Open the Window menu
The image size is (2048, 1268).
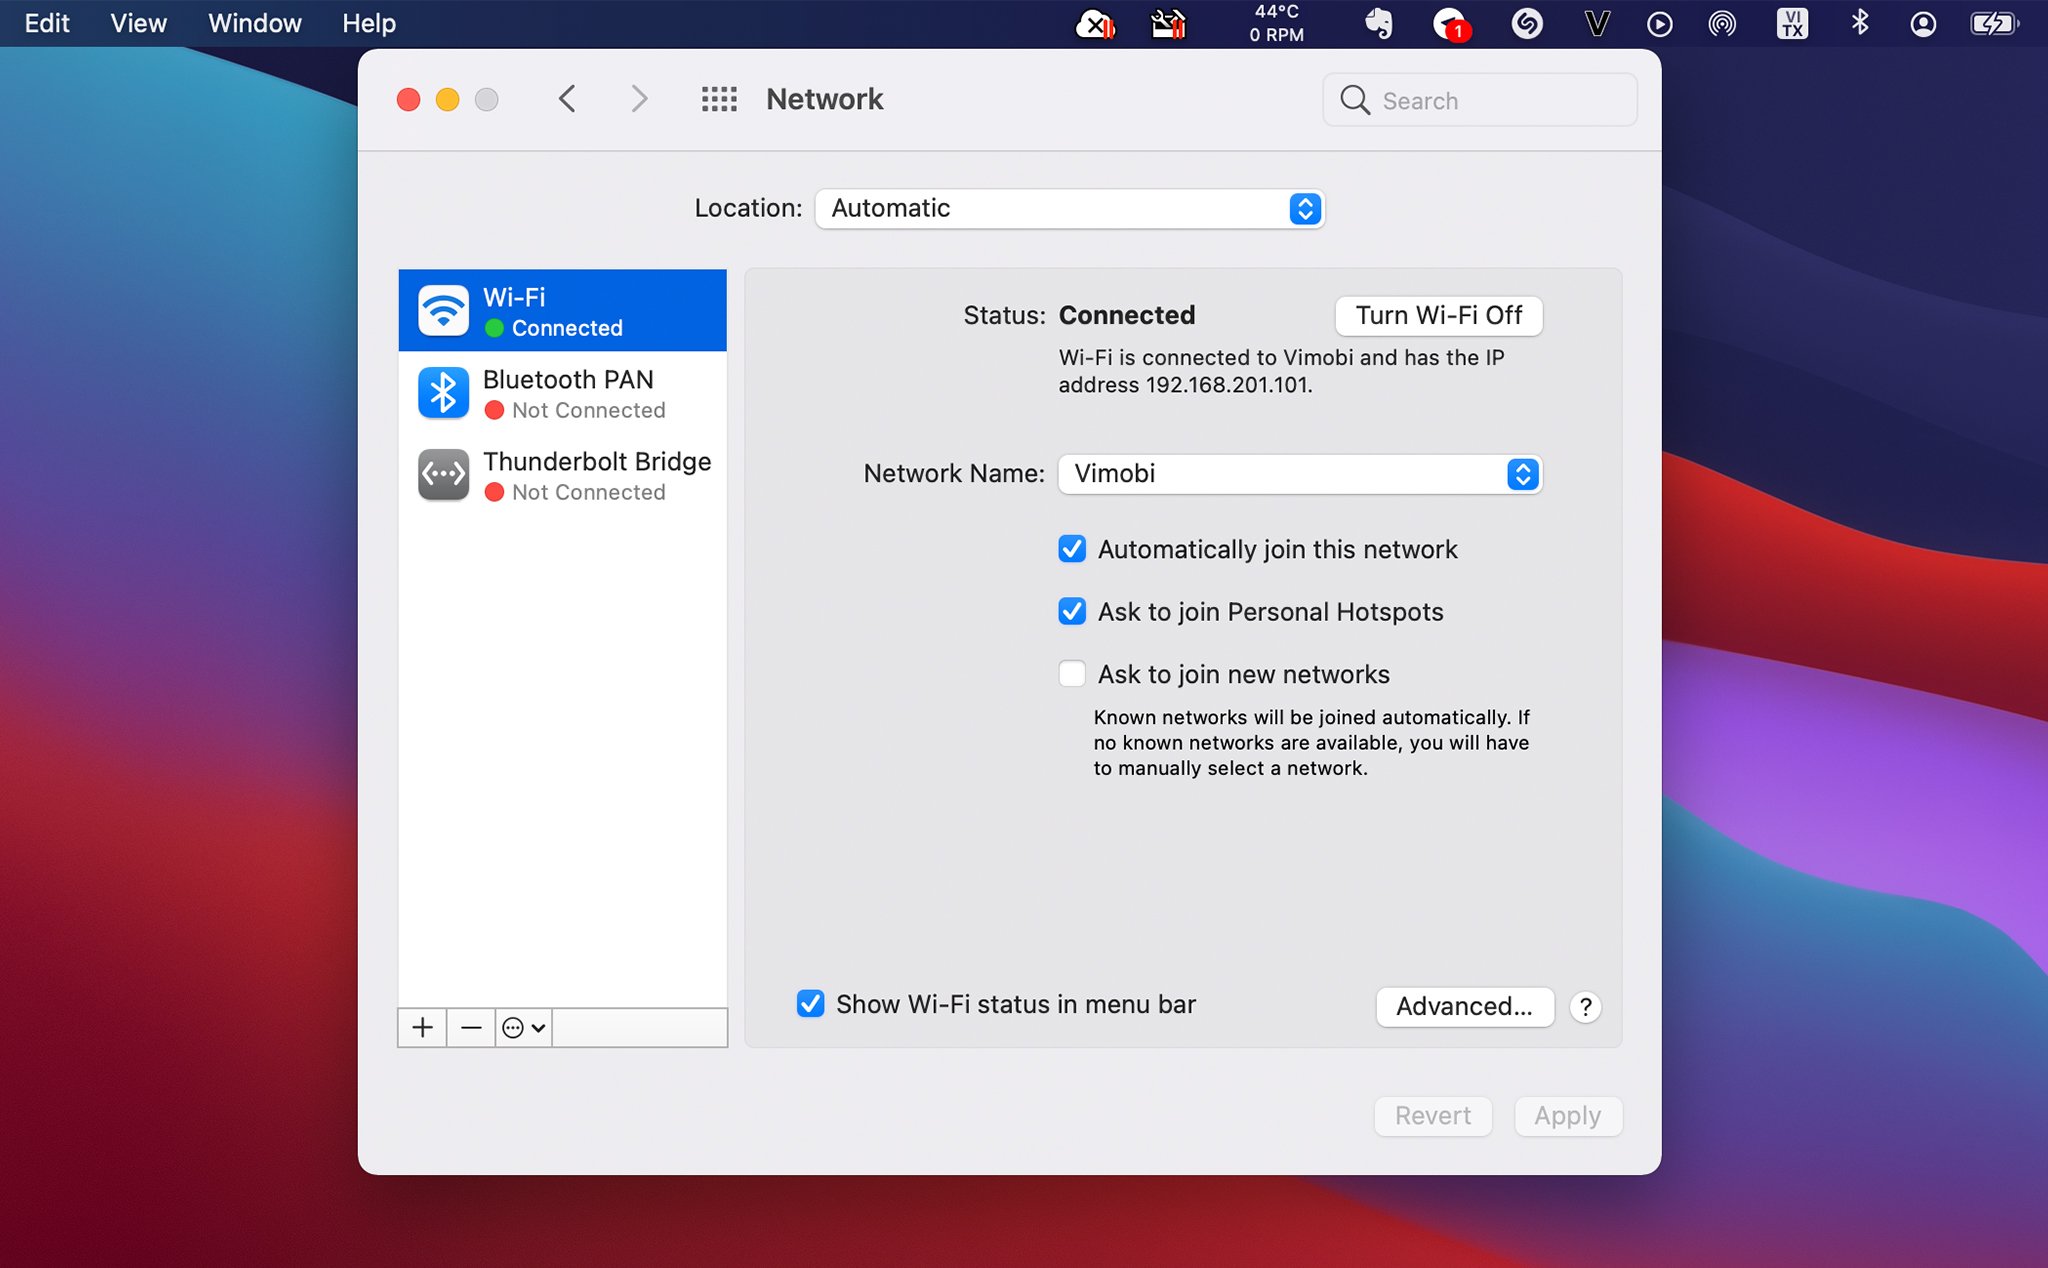(254, 23)
